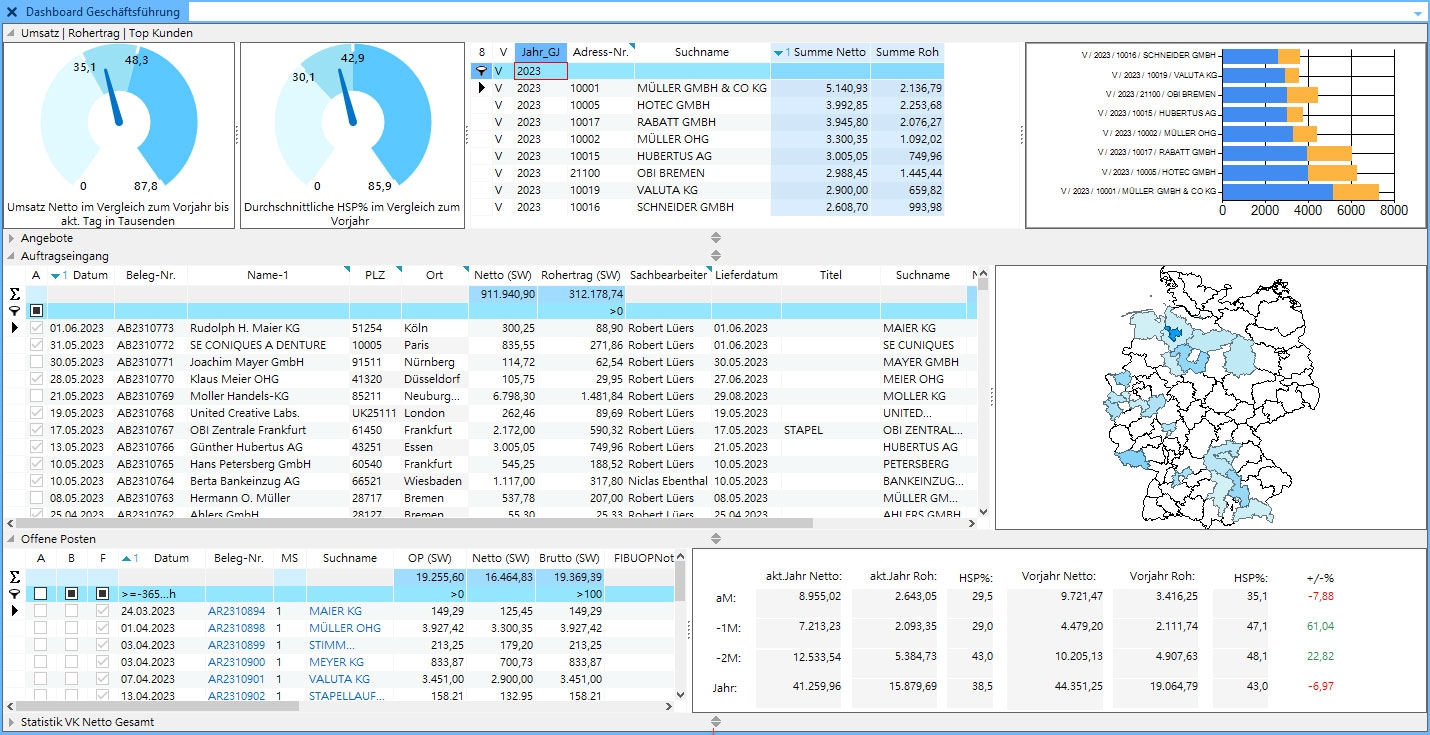
Task: Click the row marker arrow beside MÜLLER GMBH & CO KG
Action: pyautogui.click(x=482, y=88)
